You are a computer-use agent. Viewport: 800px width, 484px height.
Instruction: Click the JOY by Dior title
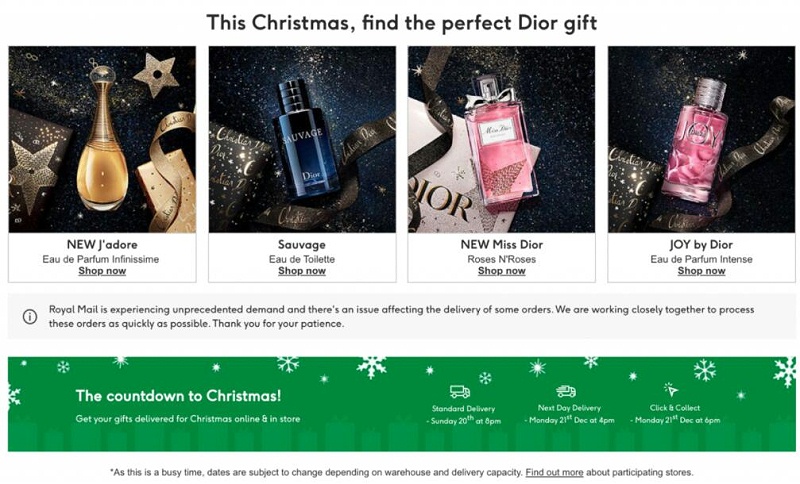(702, 245)
